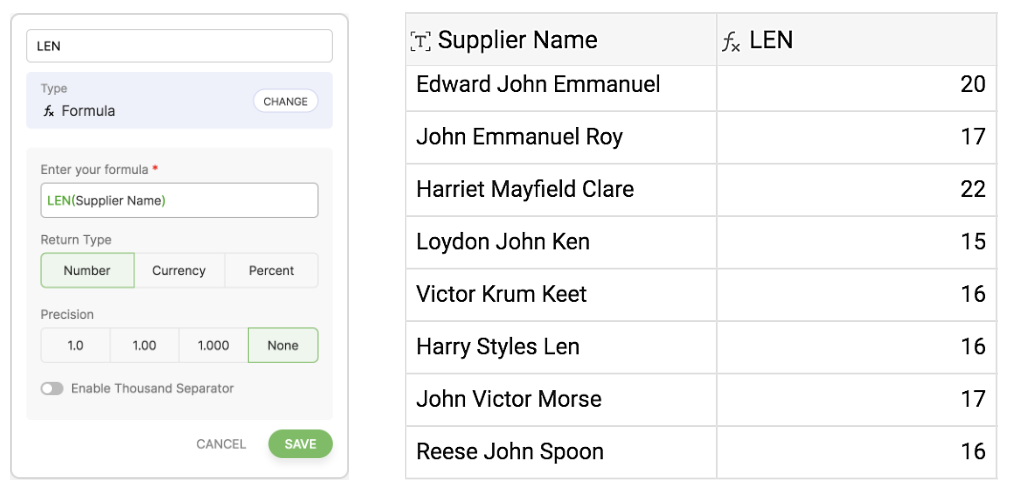Save the formula column

point(300,444)
